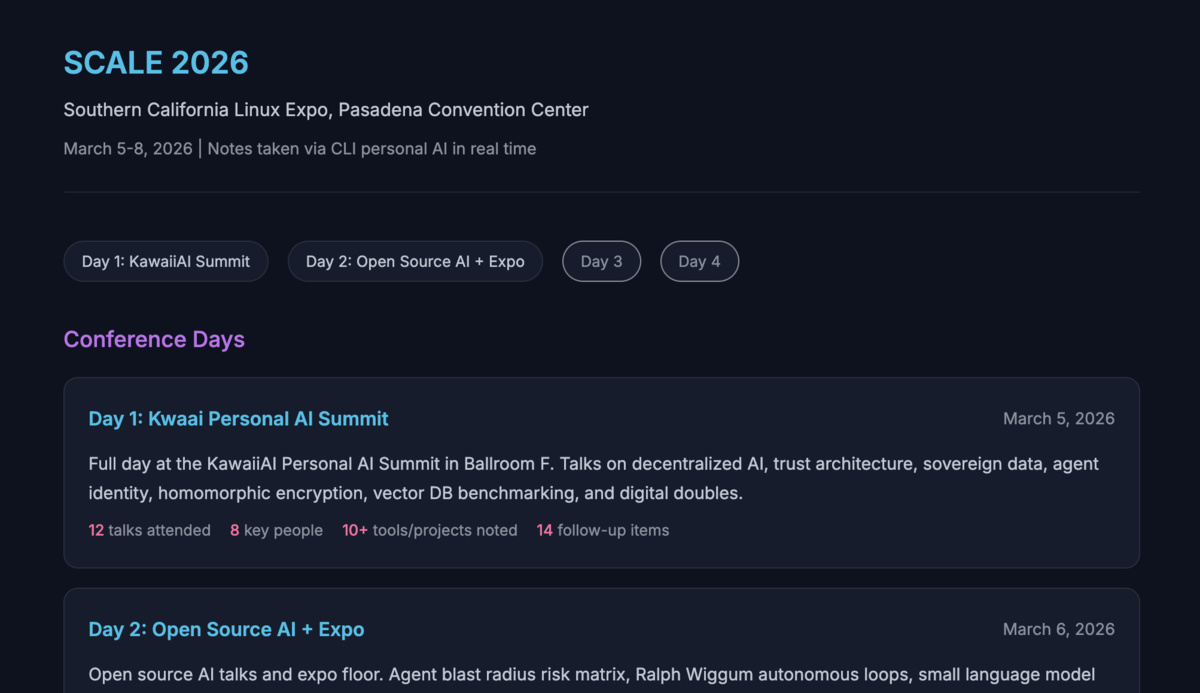Screen dimensions: 1200x693
Task: Click the March 6, 2026 card date
Action: pyautogui.click(x=1058, y=629)
